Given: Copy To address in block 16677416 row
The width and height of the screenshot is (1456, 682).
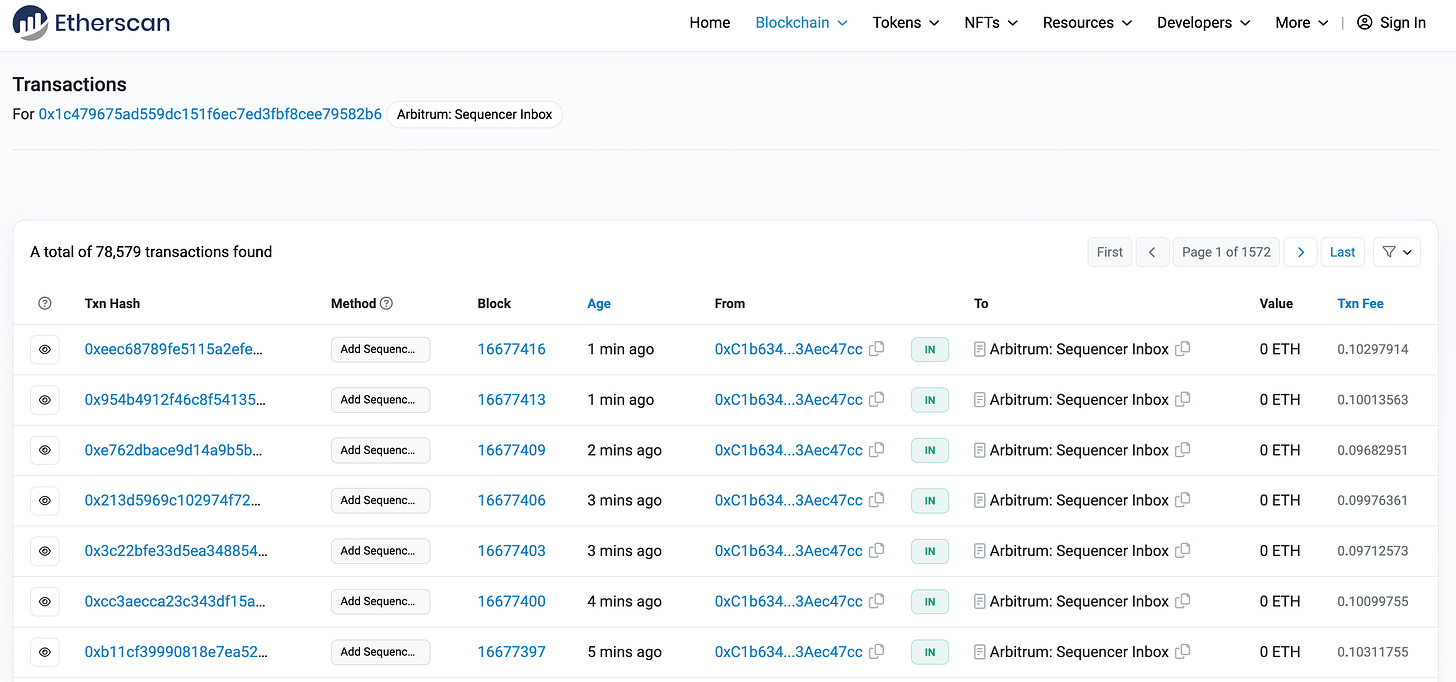Looking at the screenshot, I should tap(1183, 349).
